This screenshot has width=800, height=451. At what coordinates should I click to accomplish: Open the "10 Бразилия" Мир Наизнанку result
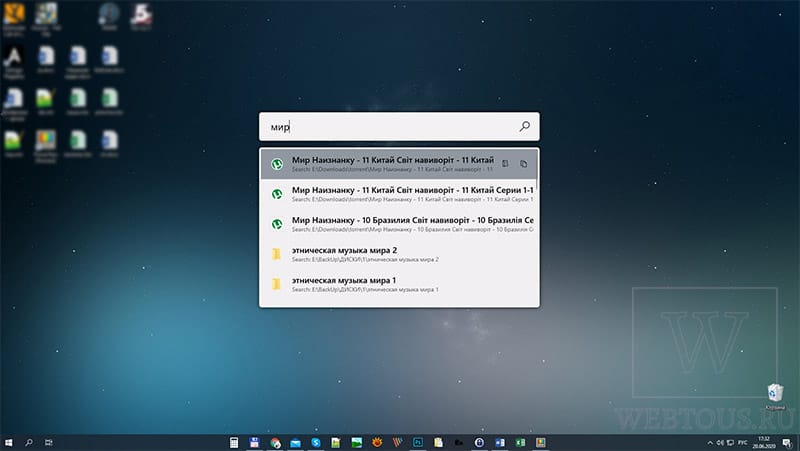click(399, 224)
